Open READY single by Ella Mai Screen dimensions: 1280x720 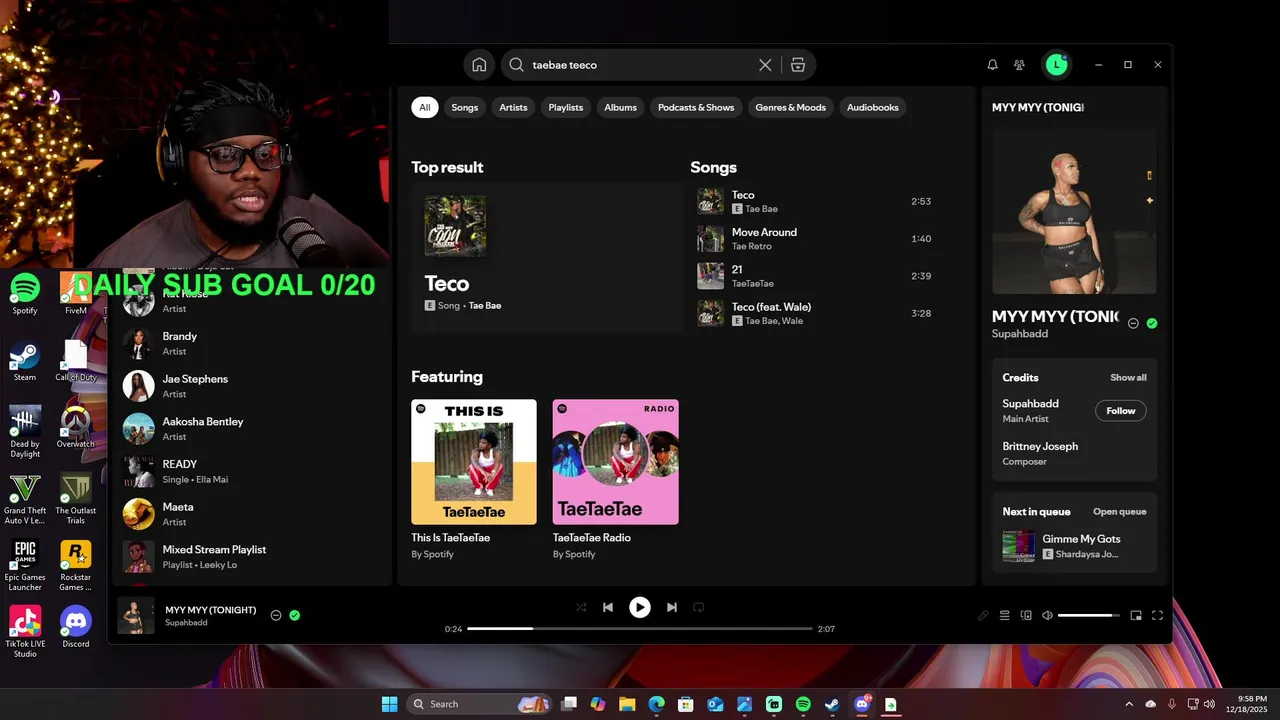tap(250, 471)
